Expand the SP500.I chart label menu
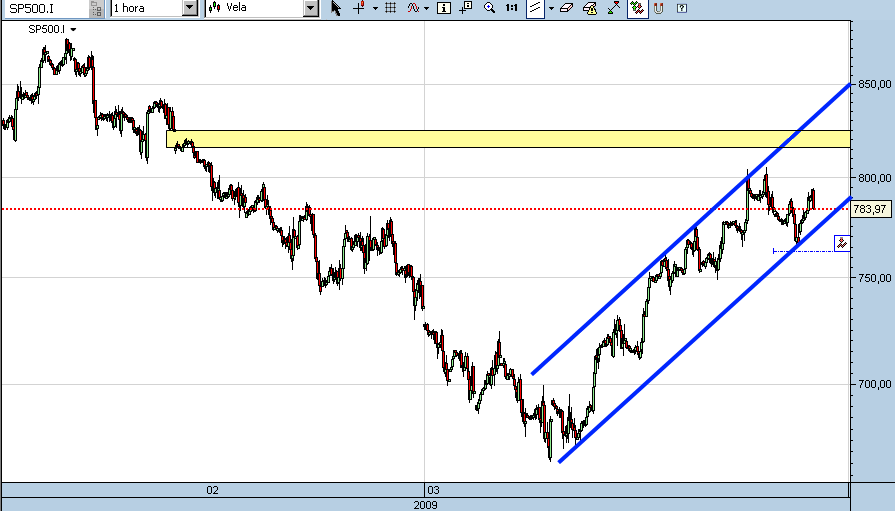 pyautogui.click(x=73, y=30)
